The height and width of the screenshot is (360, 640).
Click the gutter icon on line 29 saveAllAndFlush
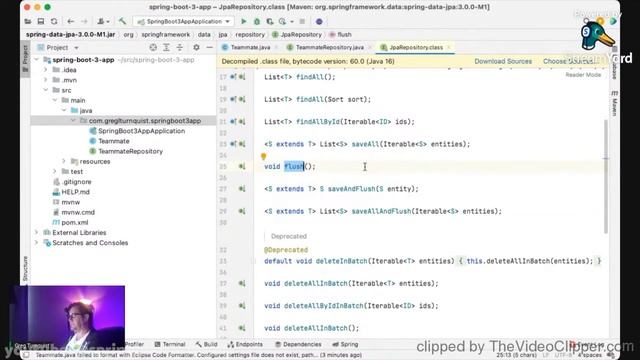pos(242,211)
